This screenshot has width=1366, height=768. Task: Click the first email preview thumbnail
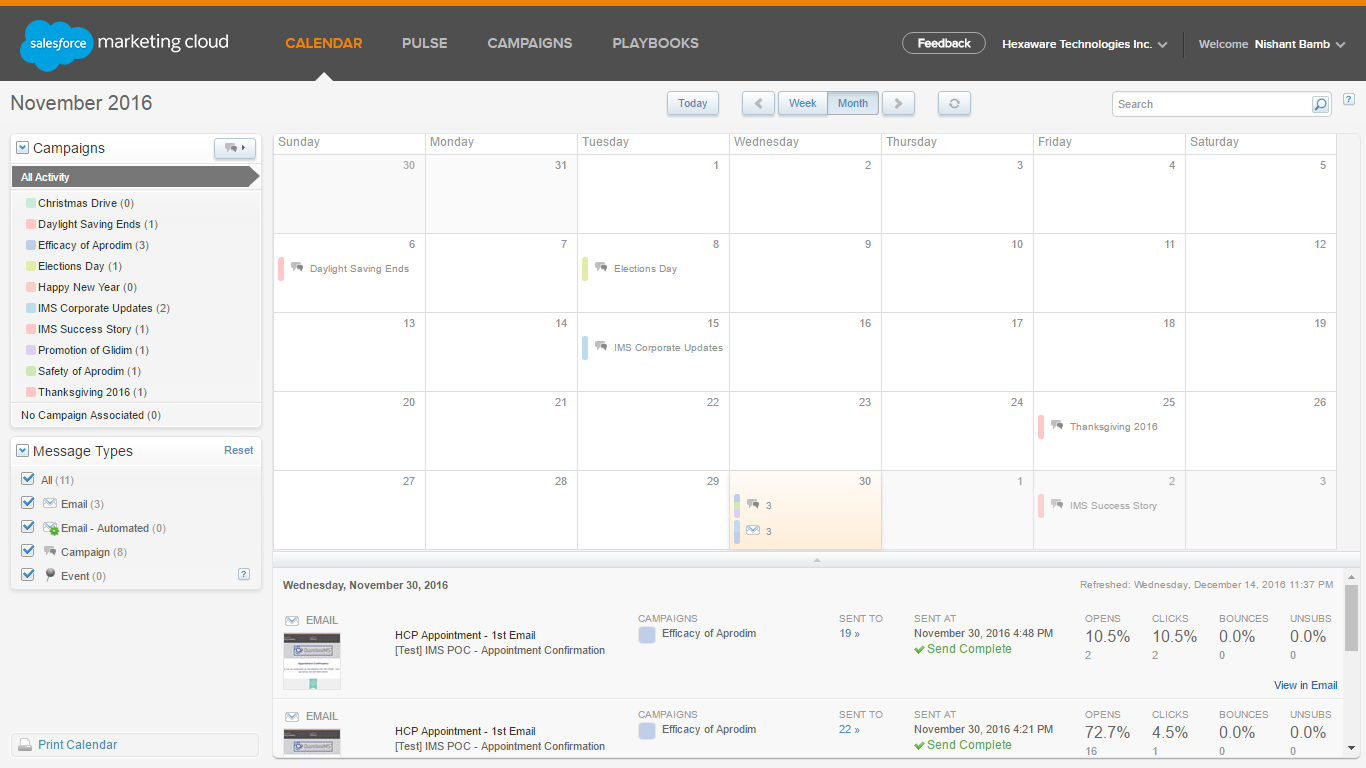tap(312, 660)
